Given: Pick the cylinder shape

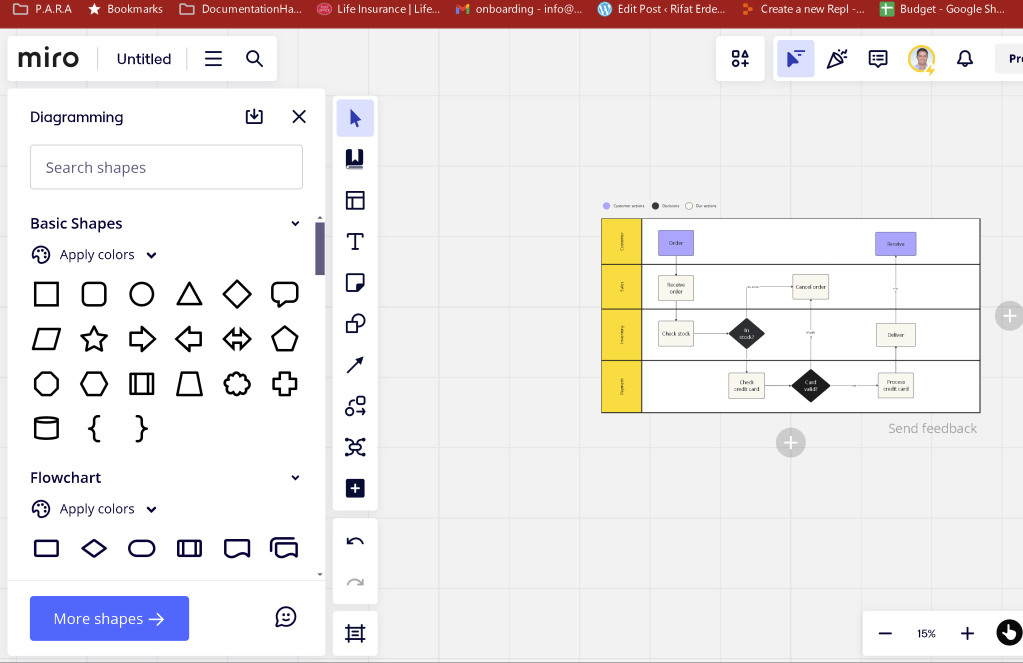Looking at the screenshot, I should 46,429.
